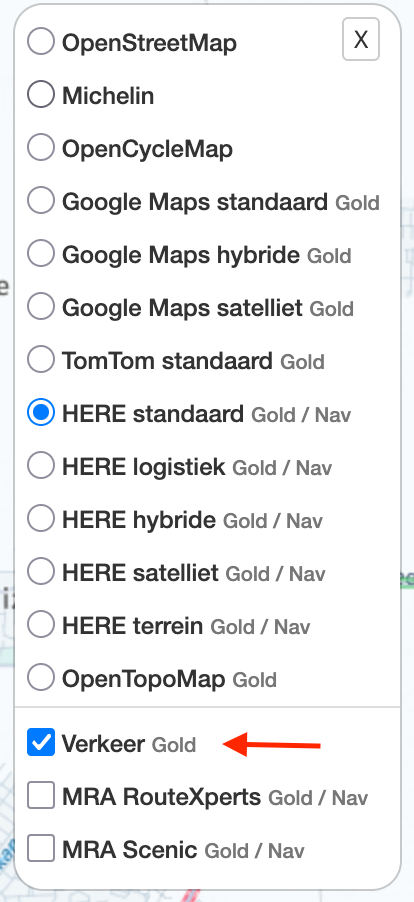Click the MRA Scenic label text
The image size is (414, 902).
tap(129, 850)
